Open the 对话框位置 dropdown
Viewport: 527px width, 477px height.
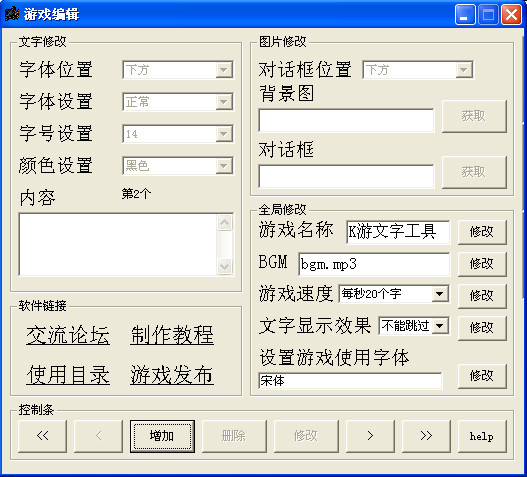coord(418,70)
